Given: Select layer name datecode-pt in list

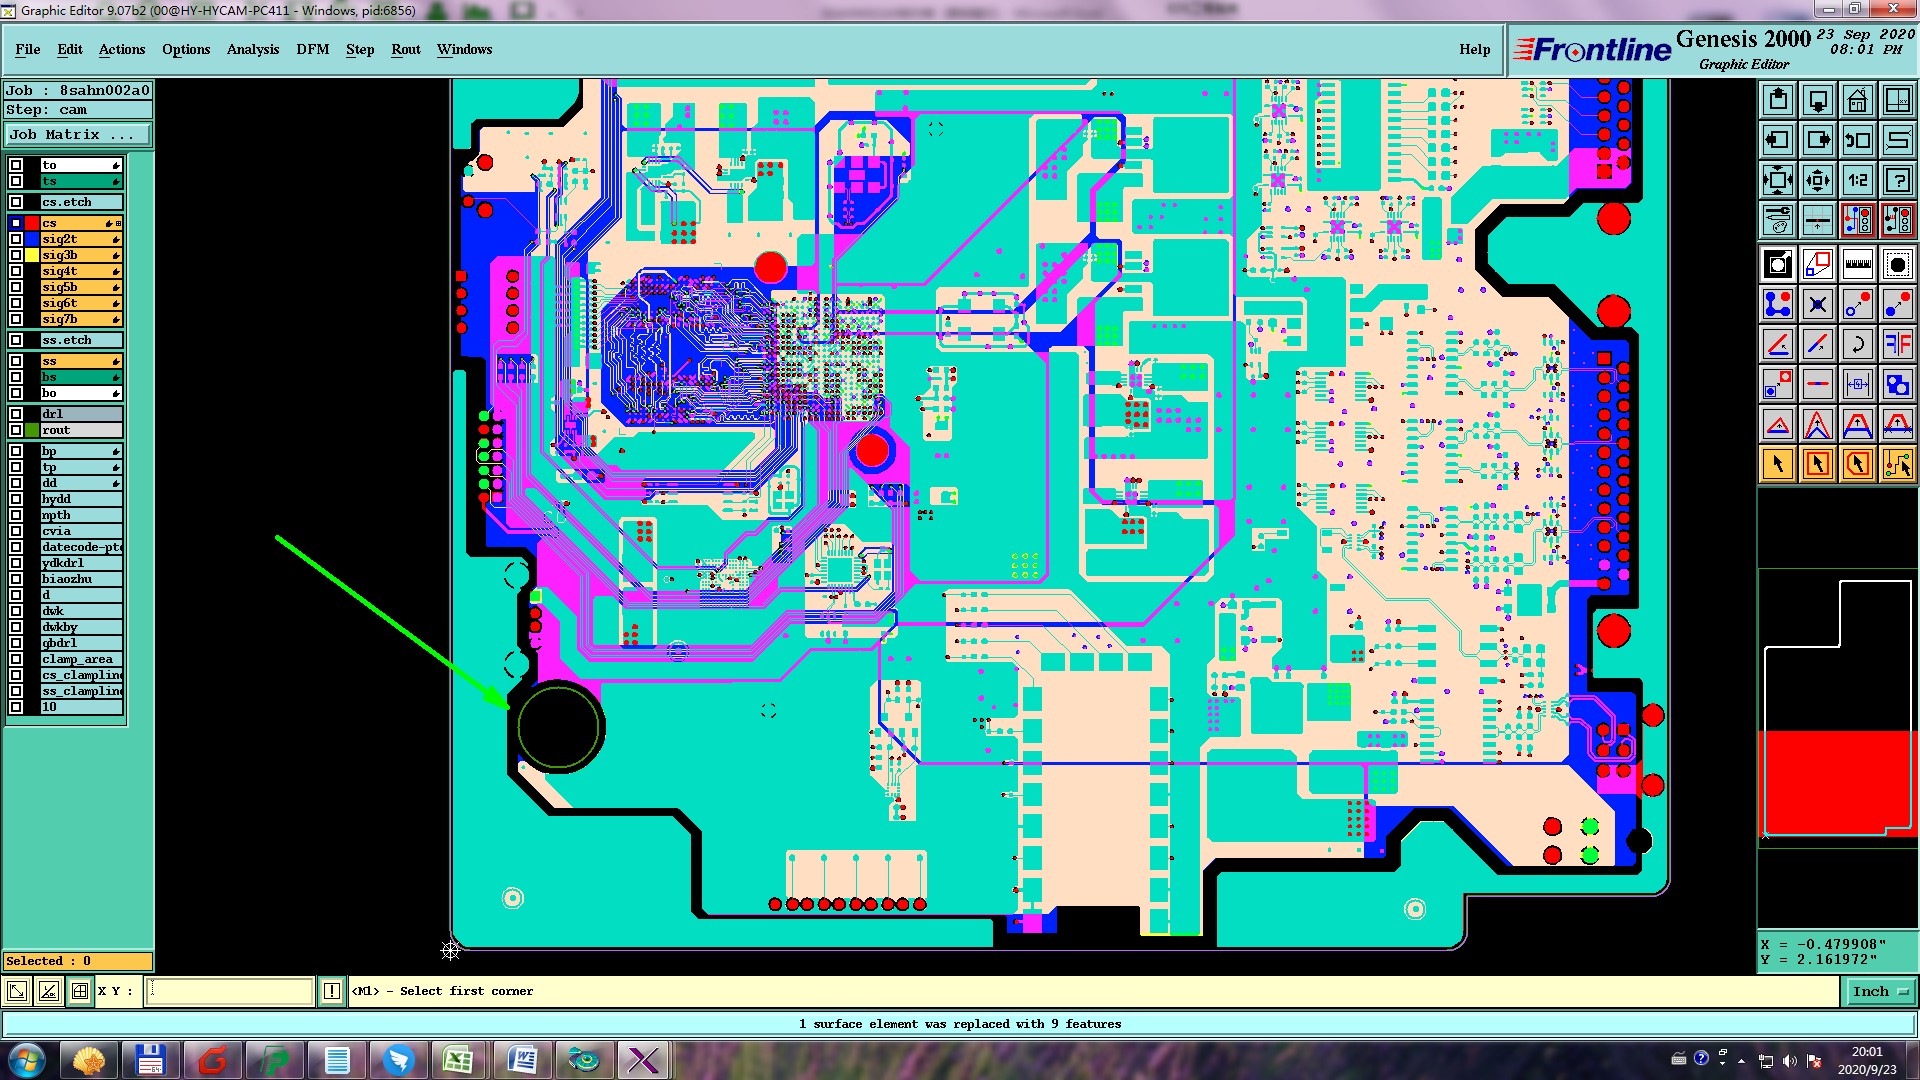Looking at the screenshot, I should (81, 547).
